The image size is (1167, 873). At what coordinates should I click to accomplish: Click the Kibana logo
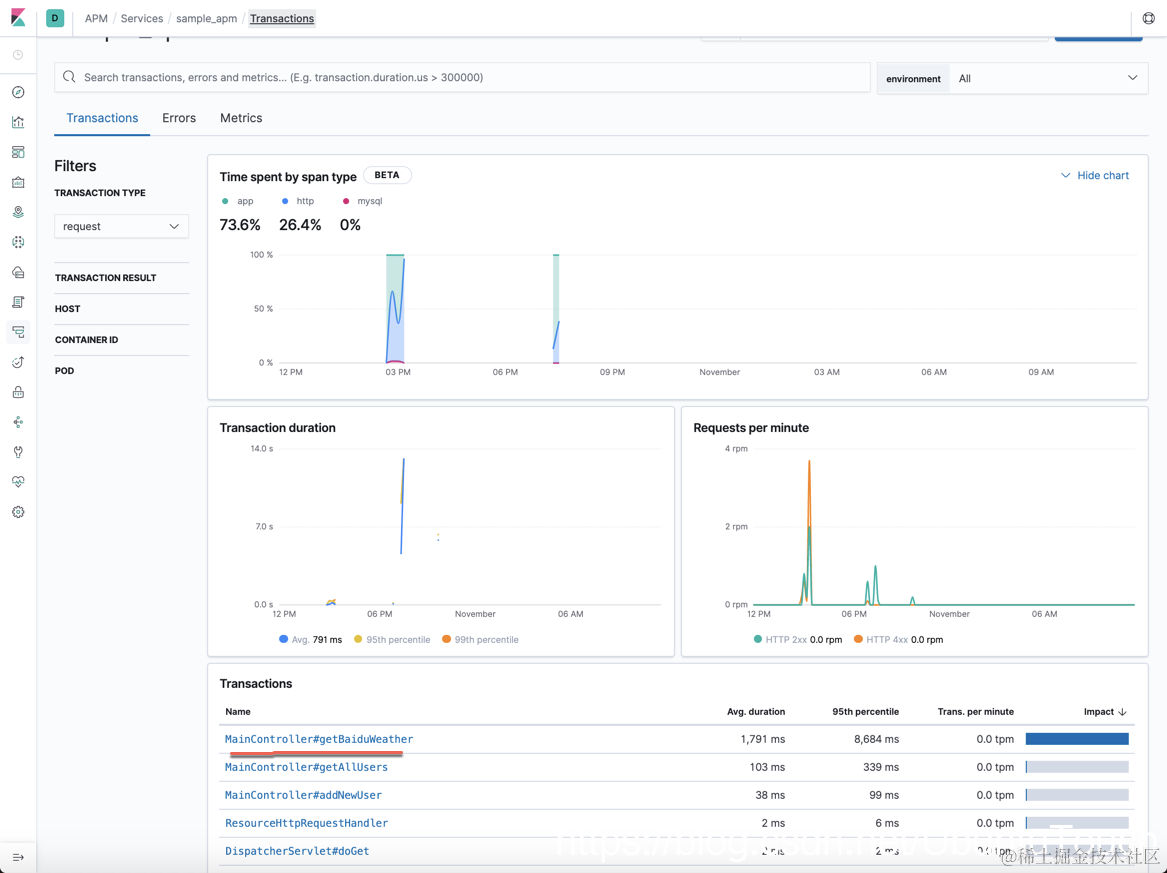18,18
